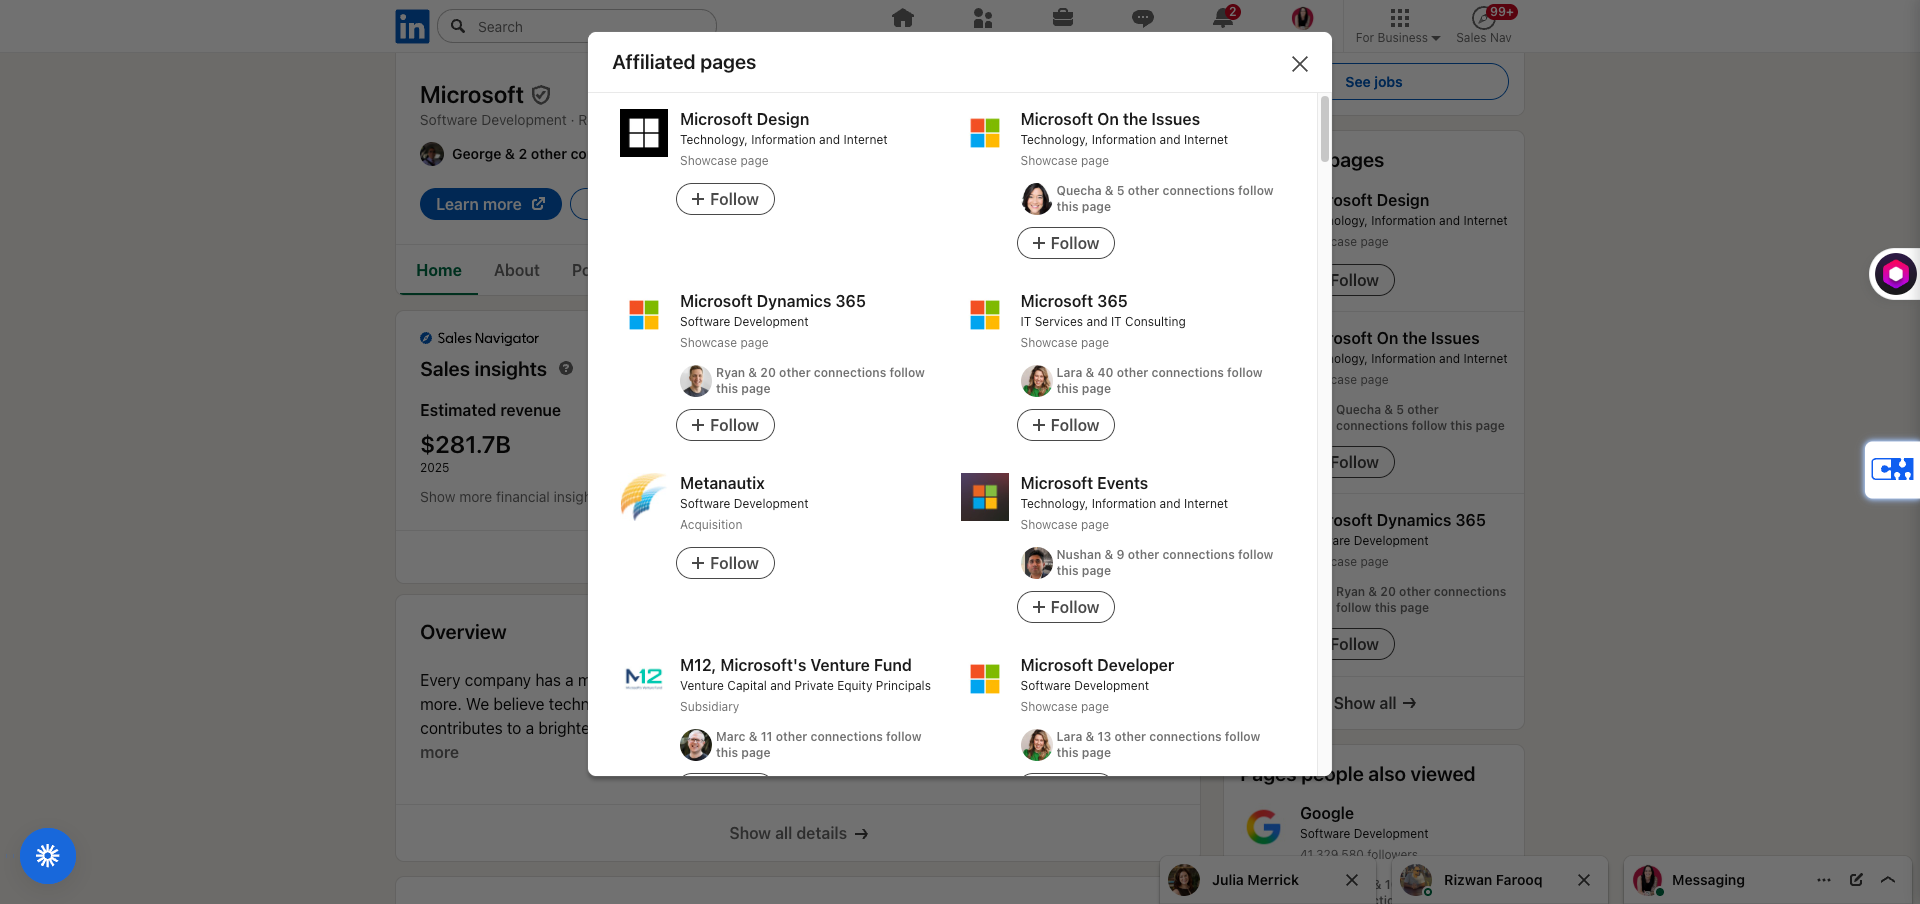Go to Home feed icon

pos(903,18)
